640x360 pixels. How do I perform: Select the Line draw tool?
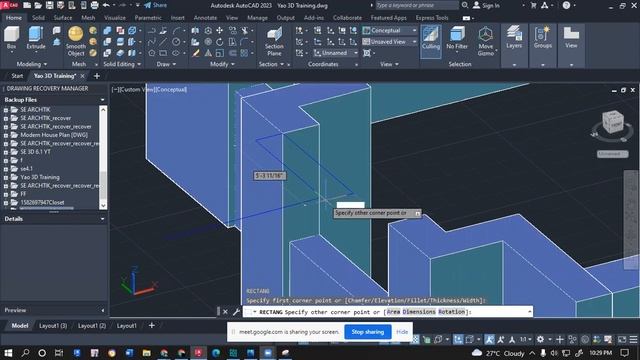click(163, 42)
